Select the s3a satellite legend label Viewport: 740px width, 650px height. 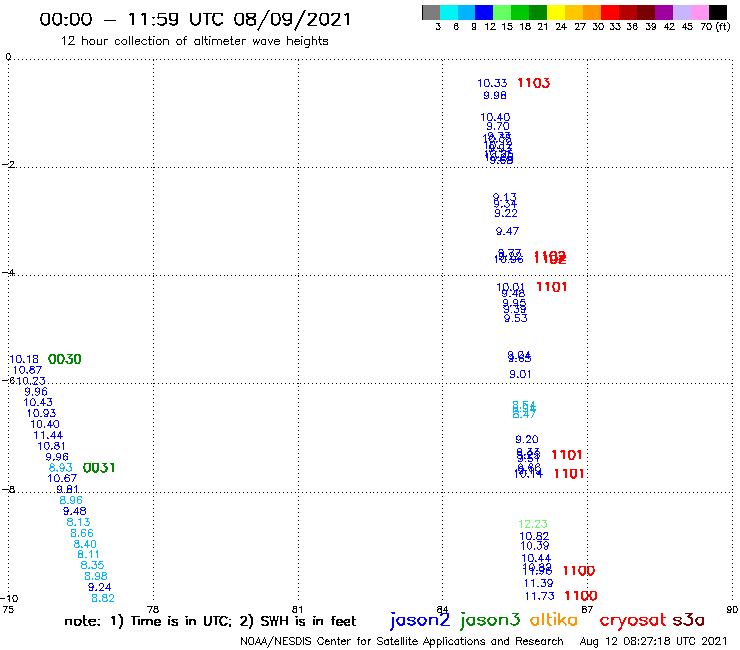689,620
